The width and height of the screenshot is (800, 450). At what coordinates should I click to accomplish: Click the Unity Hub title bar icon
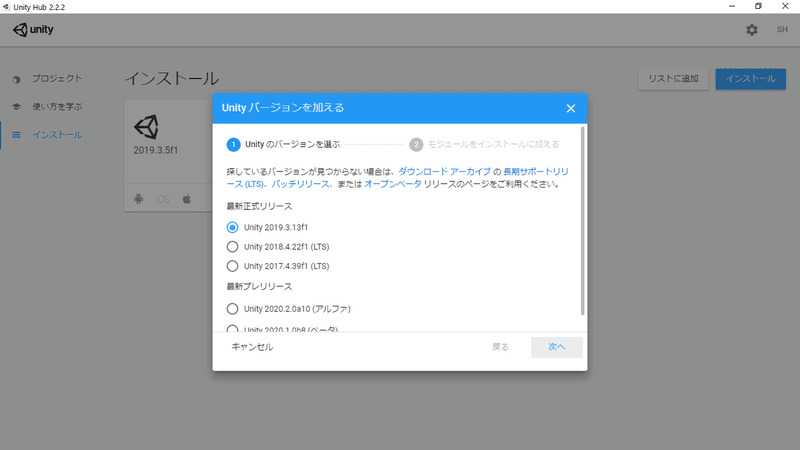click(x=6, y=7)
